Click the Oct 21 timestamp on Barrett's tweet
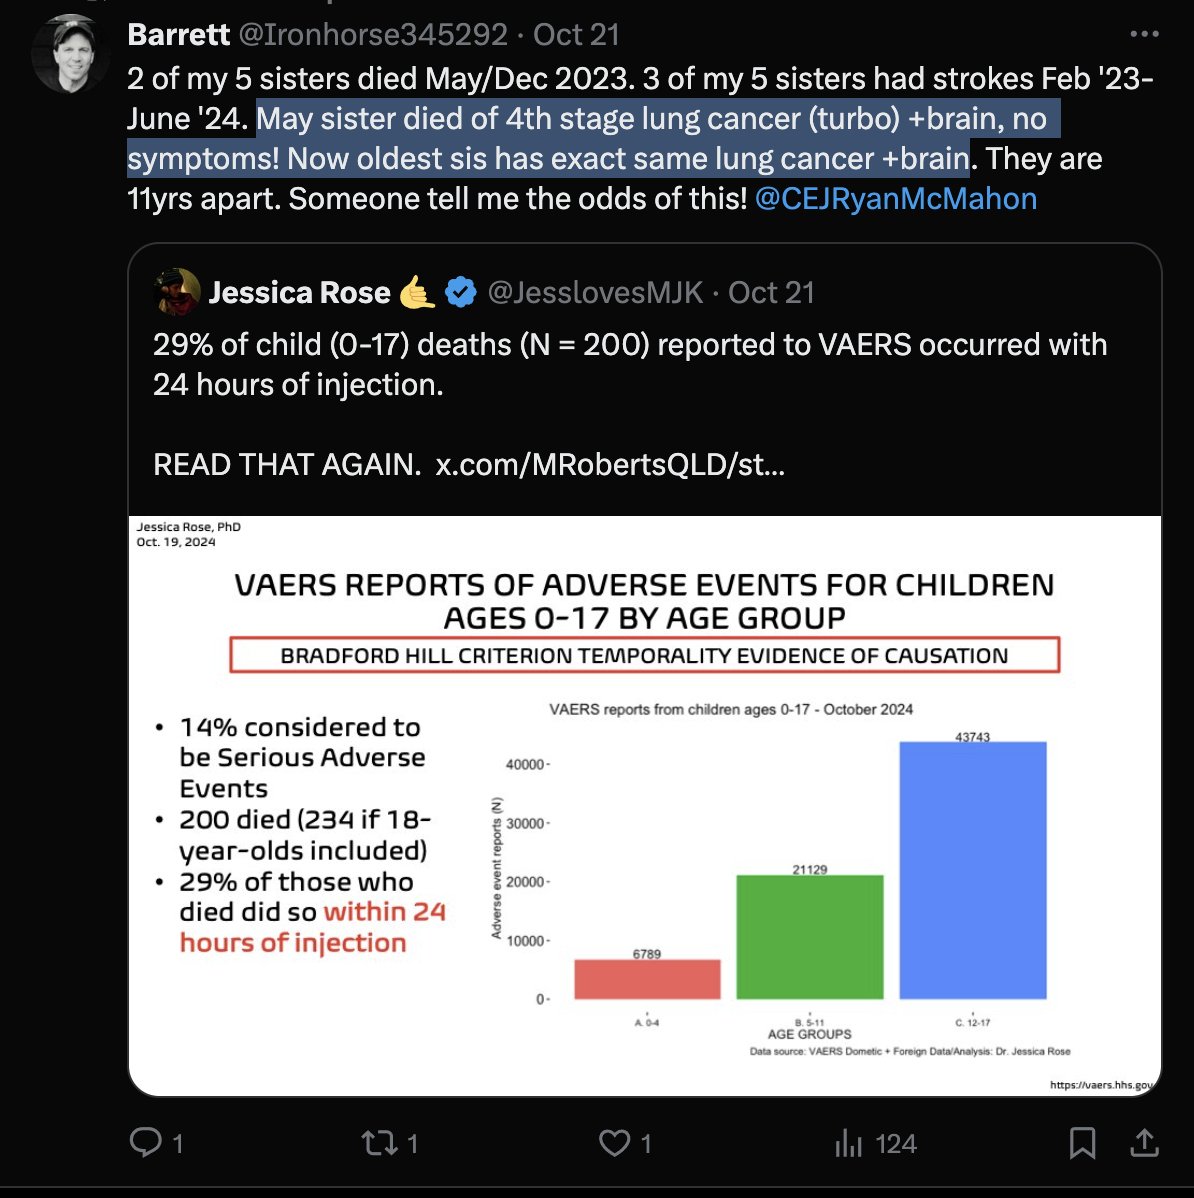1194x1198 pixels. tap(577, 34)
